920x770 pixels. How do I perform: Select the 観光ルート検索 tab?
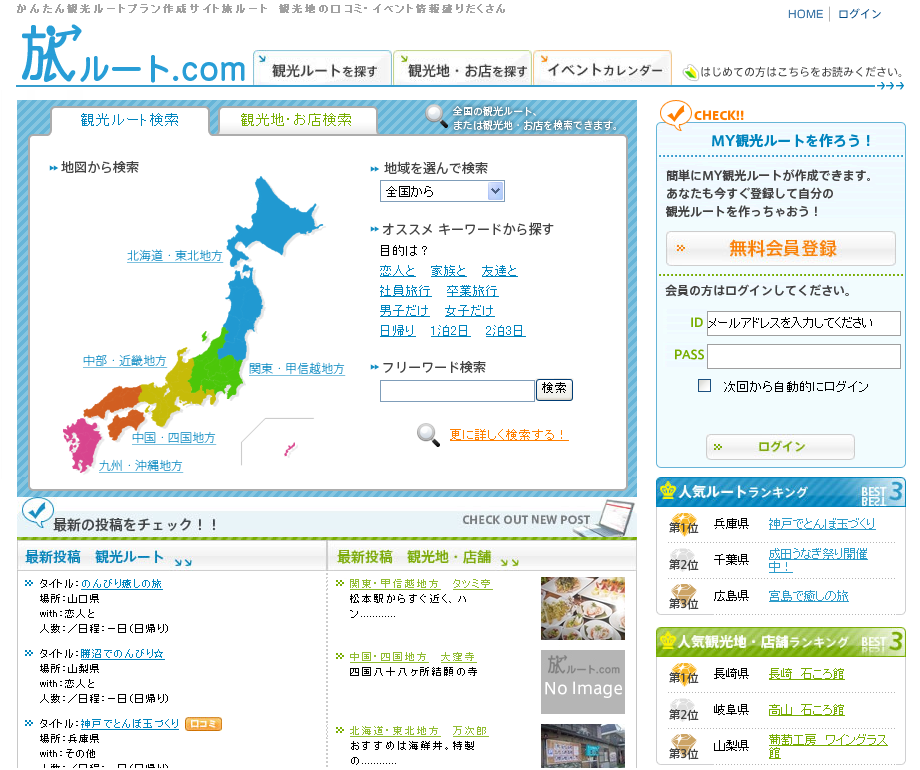130,120
